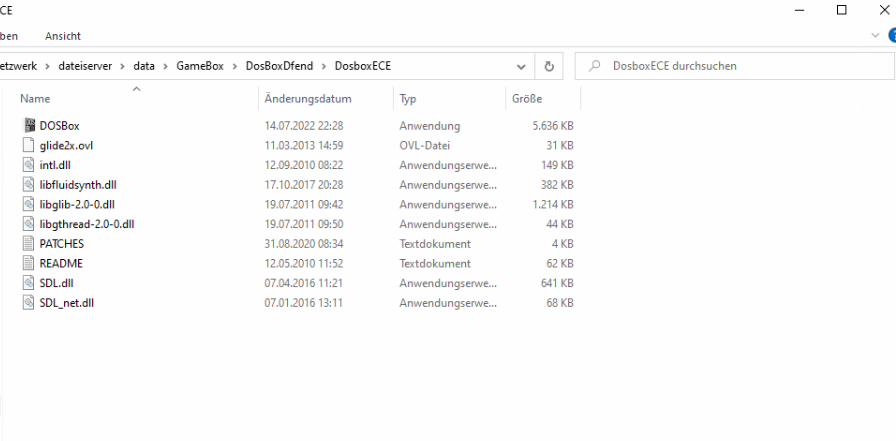The height and width of the screenshot is (441, 896).
Task: Open the address bar history dropdown
Action: [x=522, y=66]
